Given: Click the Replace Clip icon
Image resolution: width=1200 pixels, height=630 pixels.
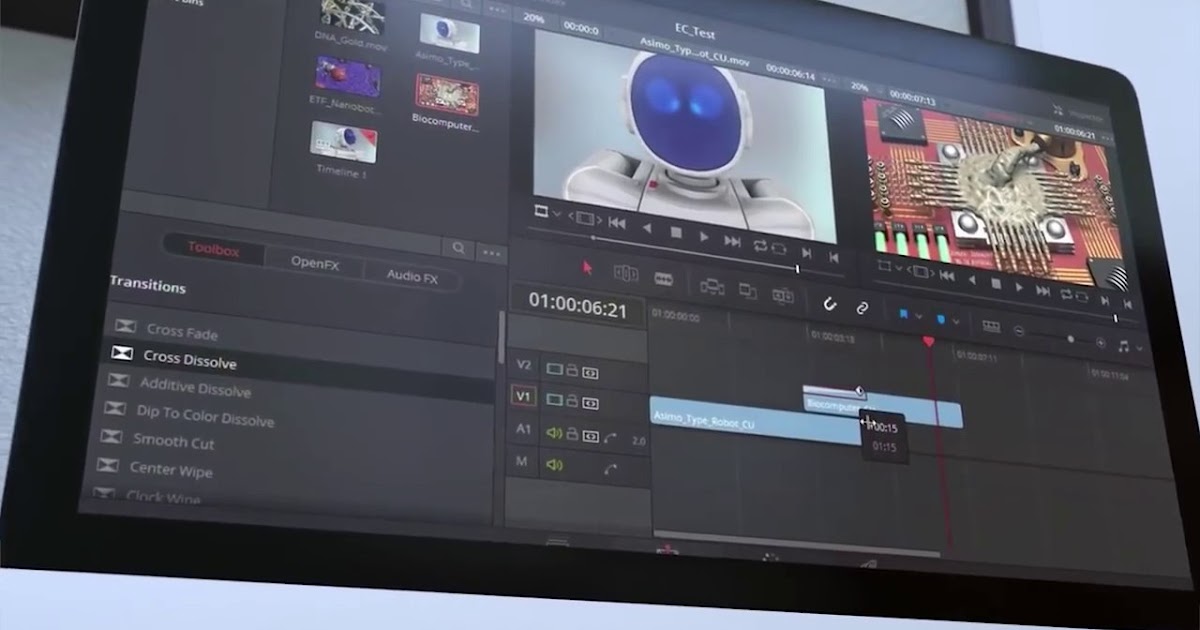Looking at the screenshot, I should [x=783, y=295].
